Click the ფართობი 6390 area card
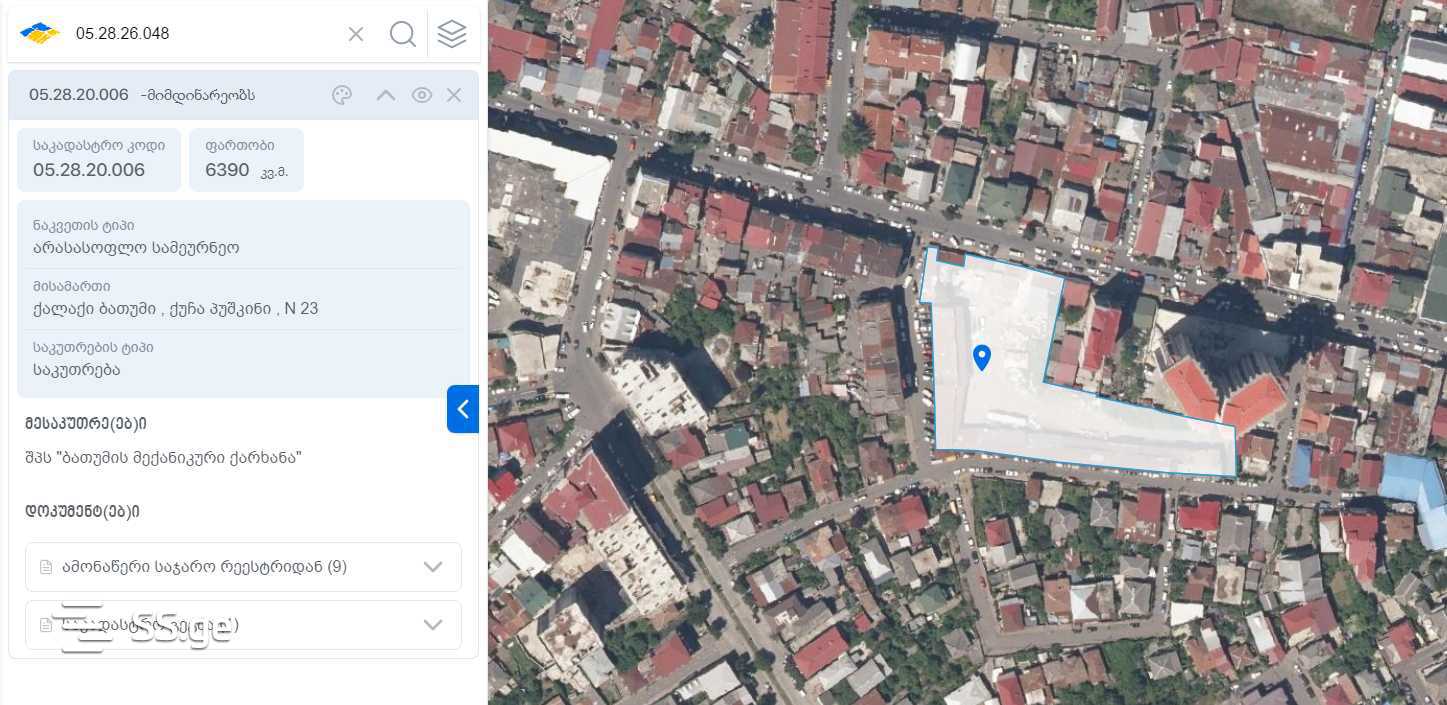The height and width of the screenshot is (705, 1447). tap(246, 159)
